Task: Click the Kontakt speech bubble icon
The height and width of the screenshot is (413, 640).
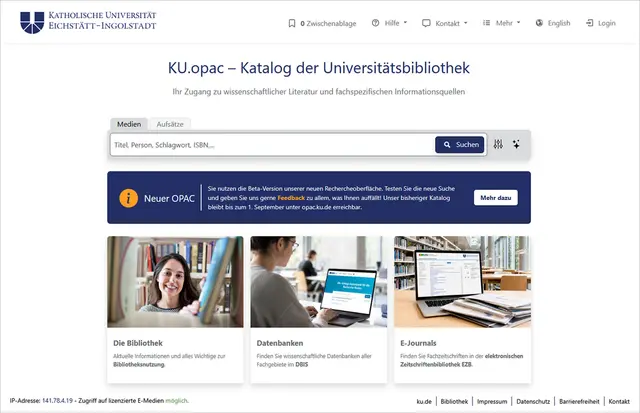Action: pos(426,23)
